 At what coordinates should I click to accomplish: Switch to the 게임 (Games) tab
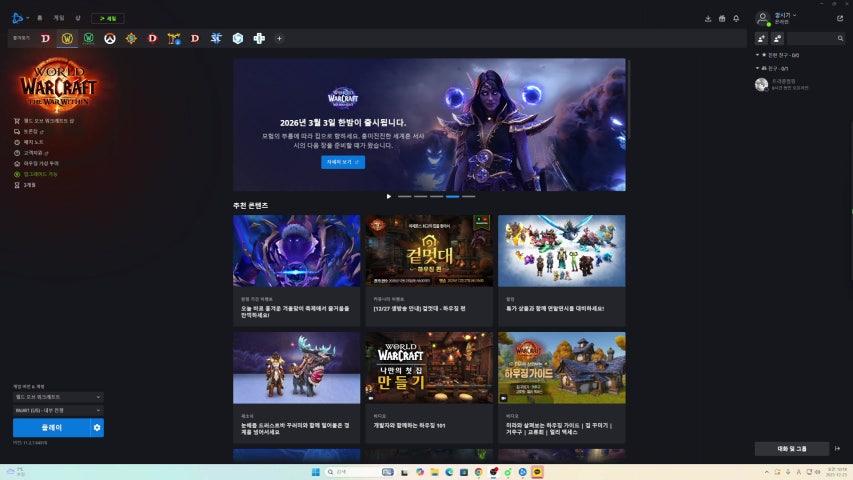tap(58, 18)
